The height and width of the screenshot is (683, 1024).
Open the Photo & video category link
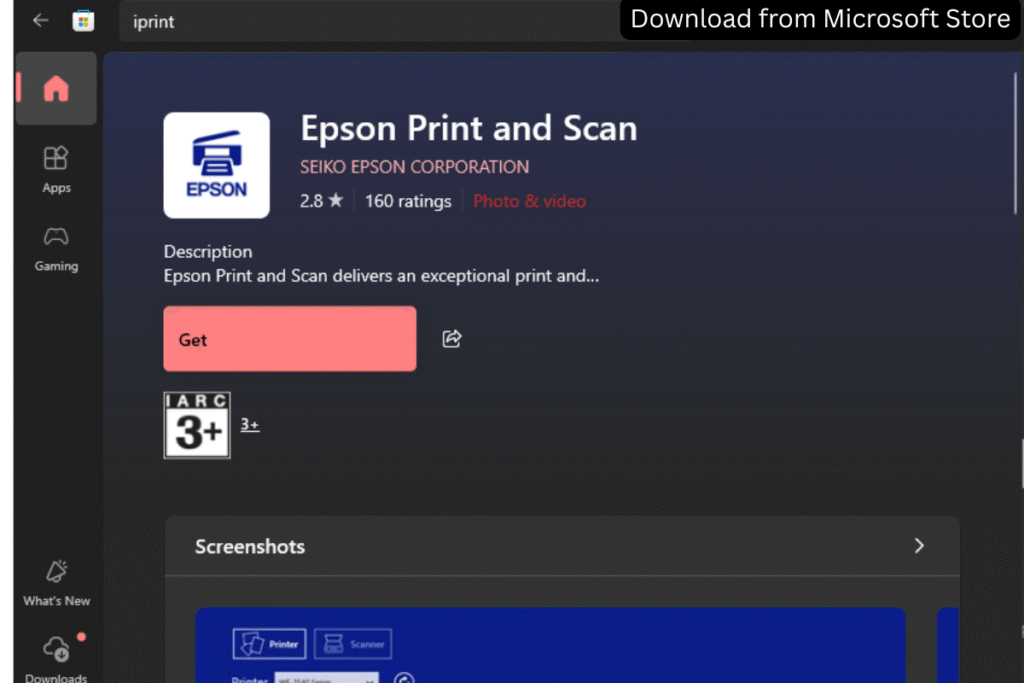pos(529,201)
